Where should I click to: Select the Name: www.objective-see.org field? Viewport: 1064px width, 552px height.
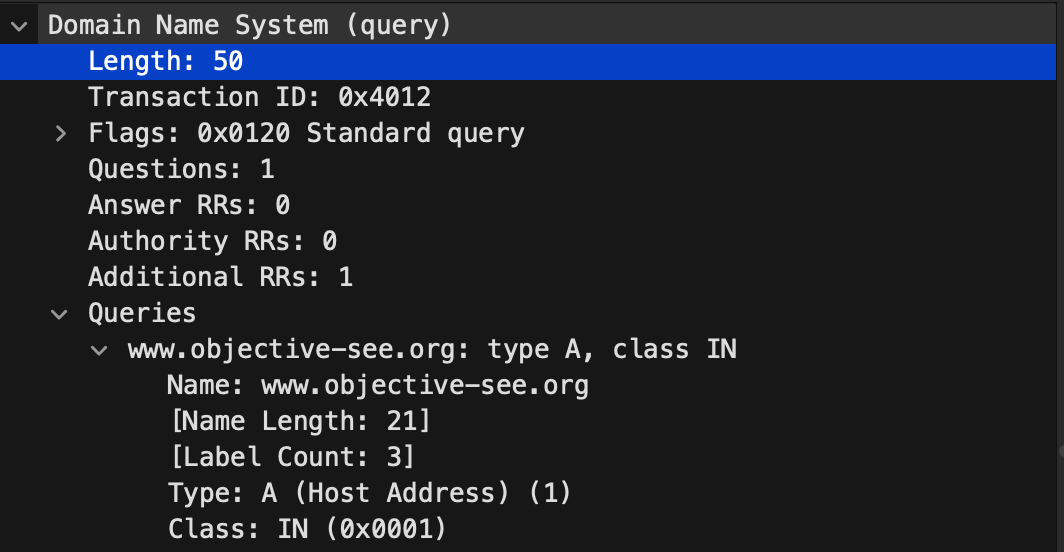[x=528, y=386]
